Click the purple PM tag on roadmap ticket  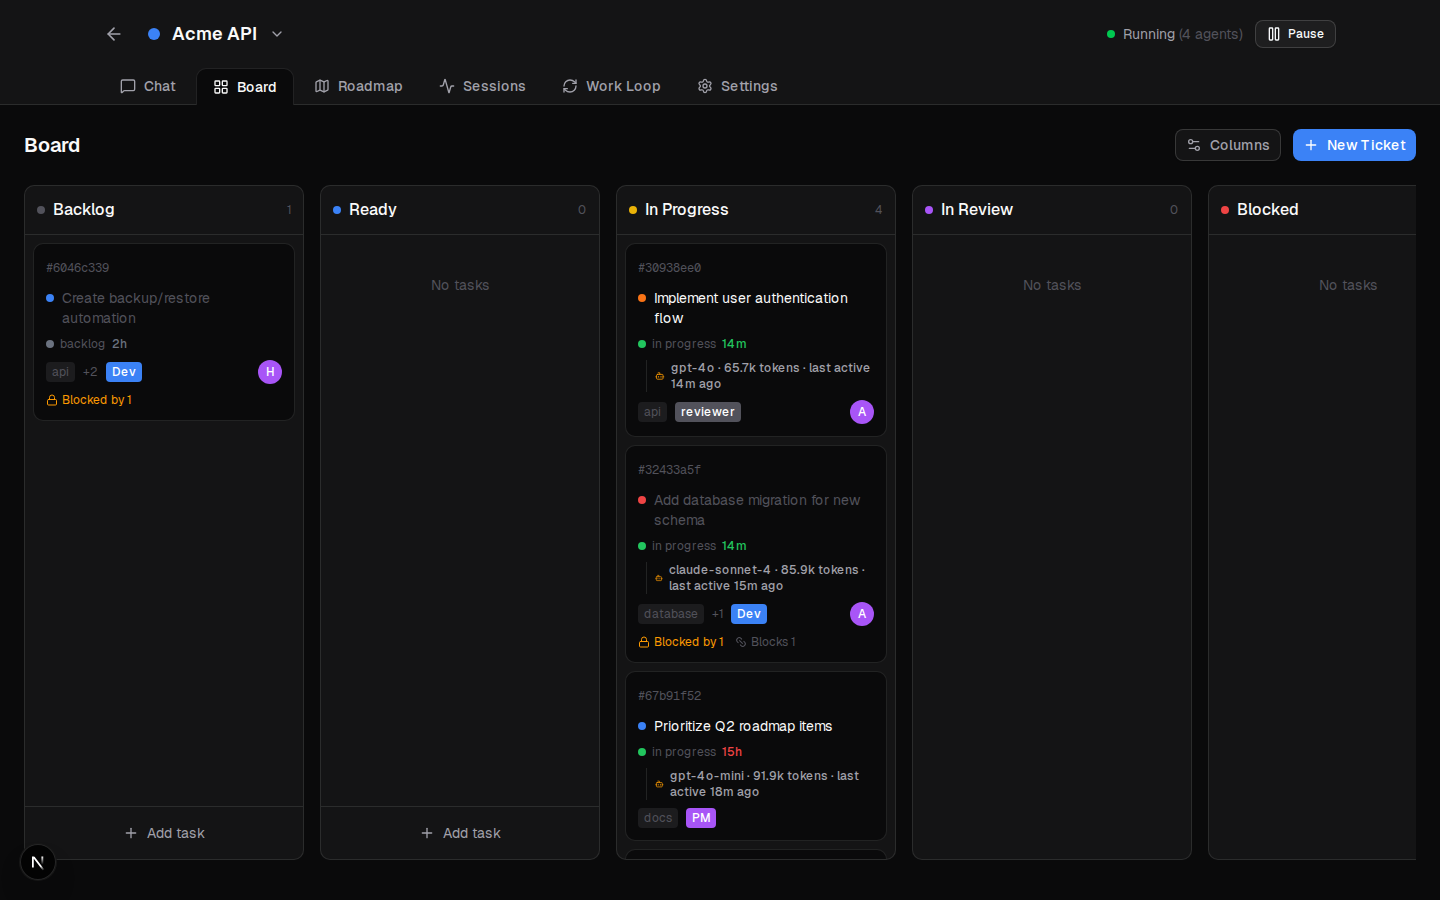point(701,818)
